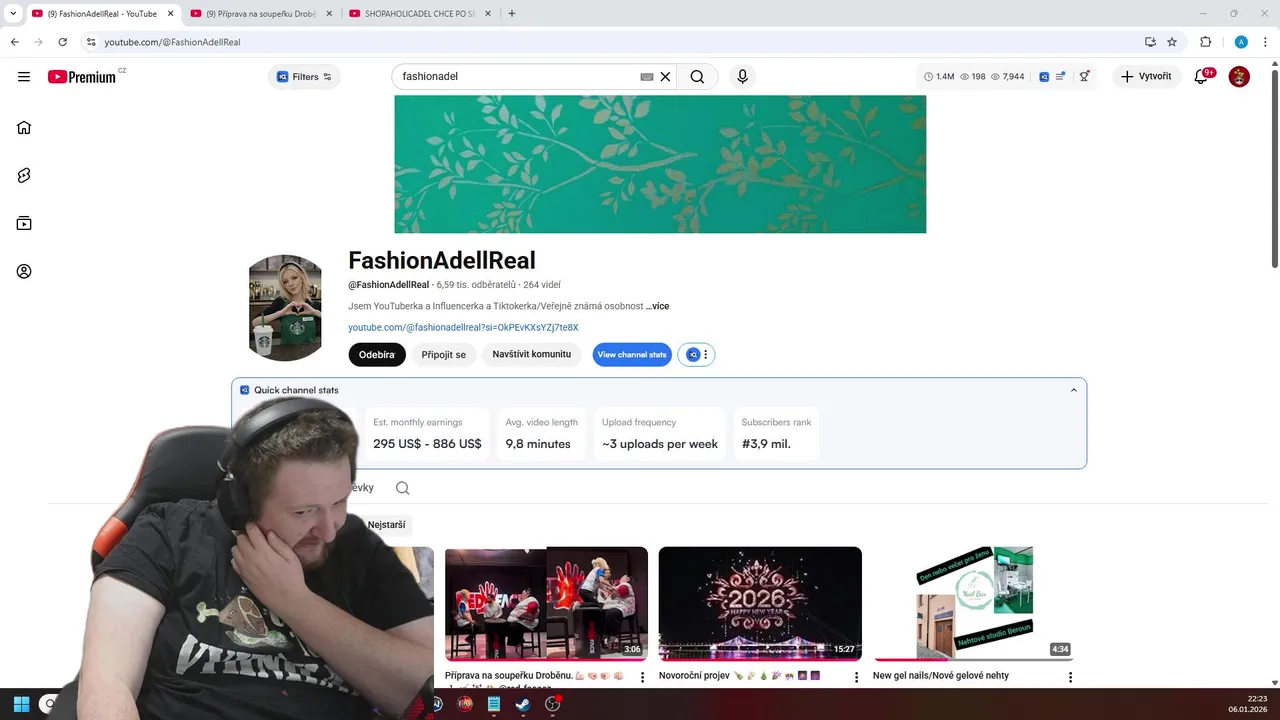
Task: Switch to FashionAdellReal - YouTube browser tab
Action: pyautogui.click(x=101, y=14)
